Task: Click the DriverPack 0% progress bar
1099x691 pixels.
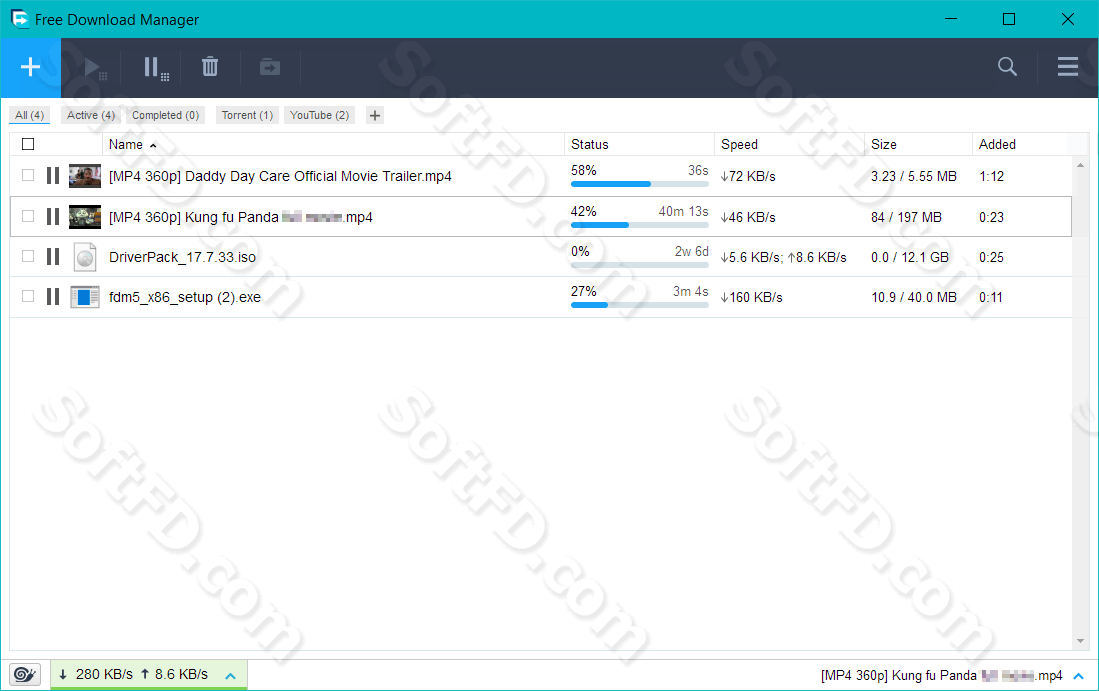Action: click(639, 264)
